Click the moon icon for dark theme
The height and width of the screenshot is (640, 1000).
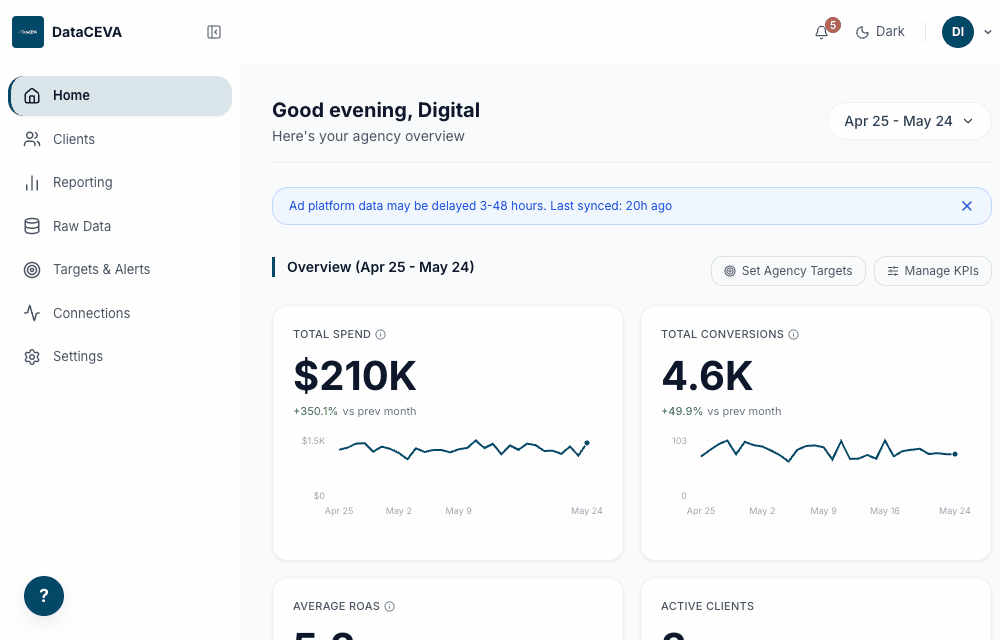coord(862,32)
